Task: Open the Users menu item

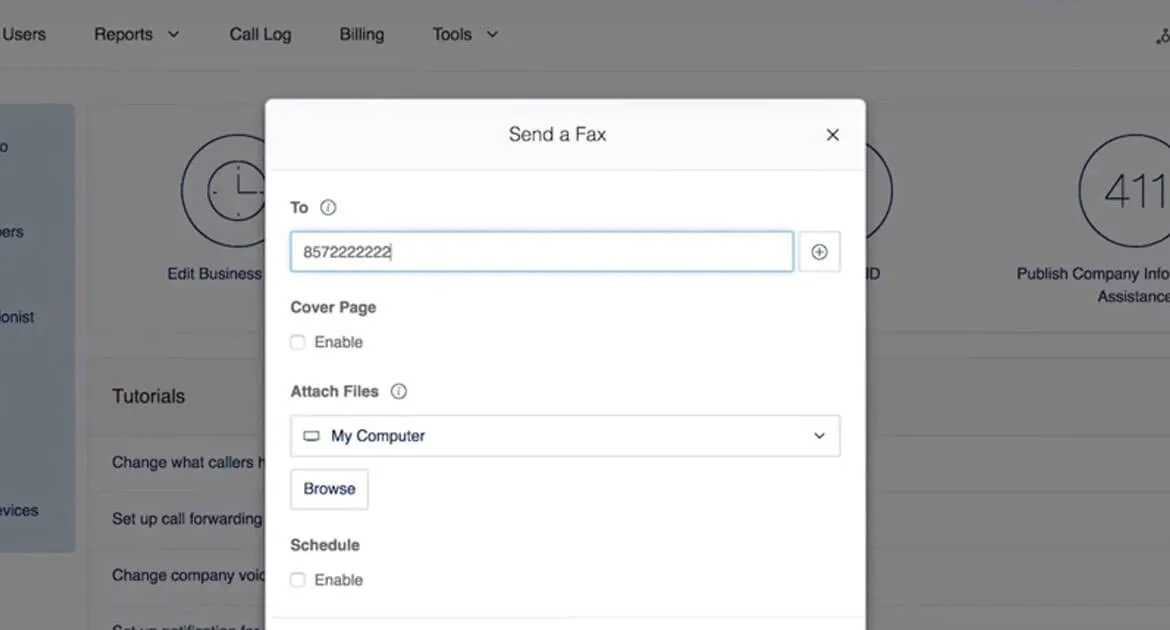Action: click(x=24, y=34)
